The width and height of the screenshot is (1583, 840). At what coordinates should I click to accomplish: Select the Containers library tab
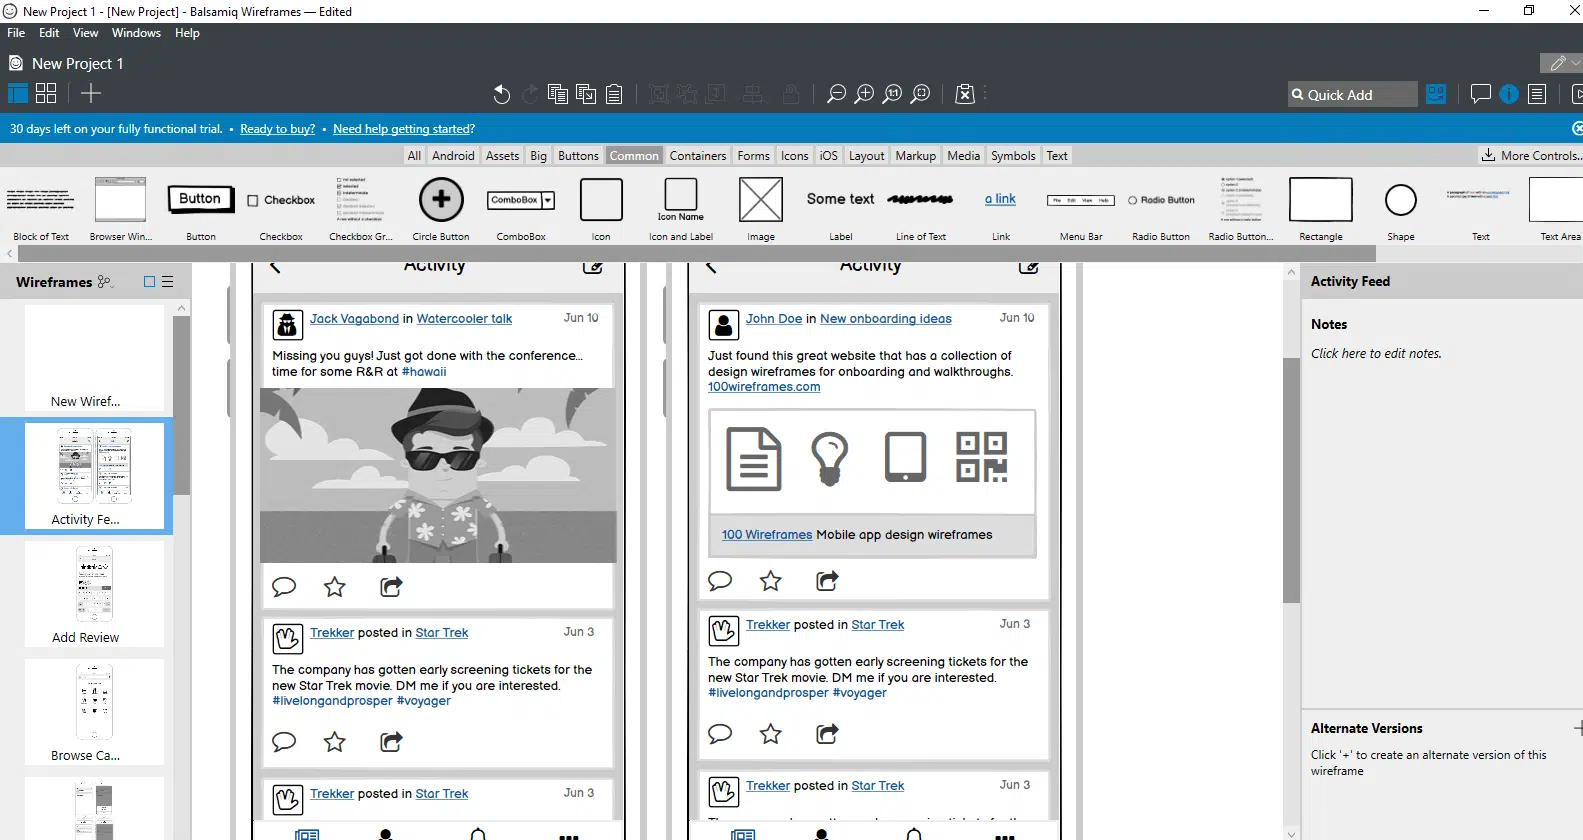[x=697, y=156]
